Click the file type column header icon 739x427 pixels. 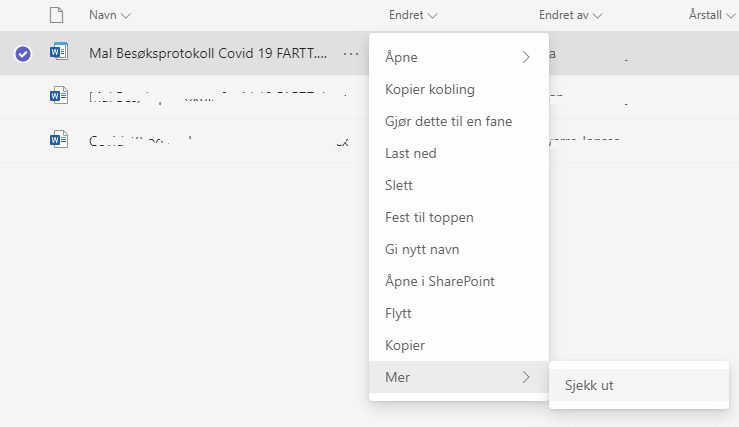[x=57, y=15]
